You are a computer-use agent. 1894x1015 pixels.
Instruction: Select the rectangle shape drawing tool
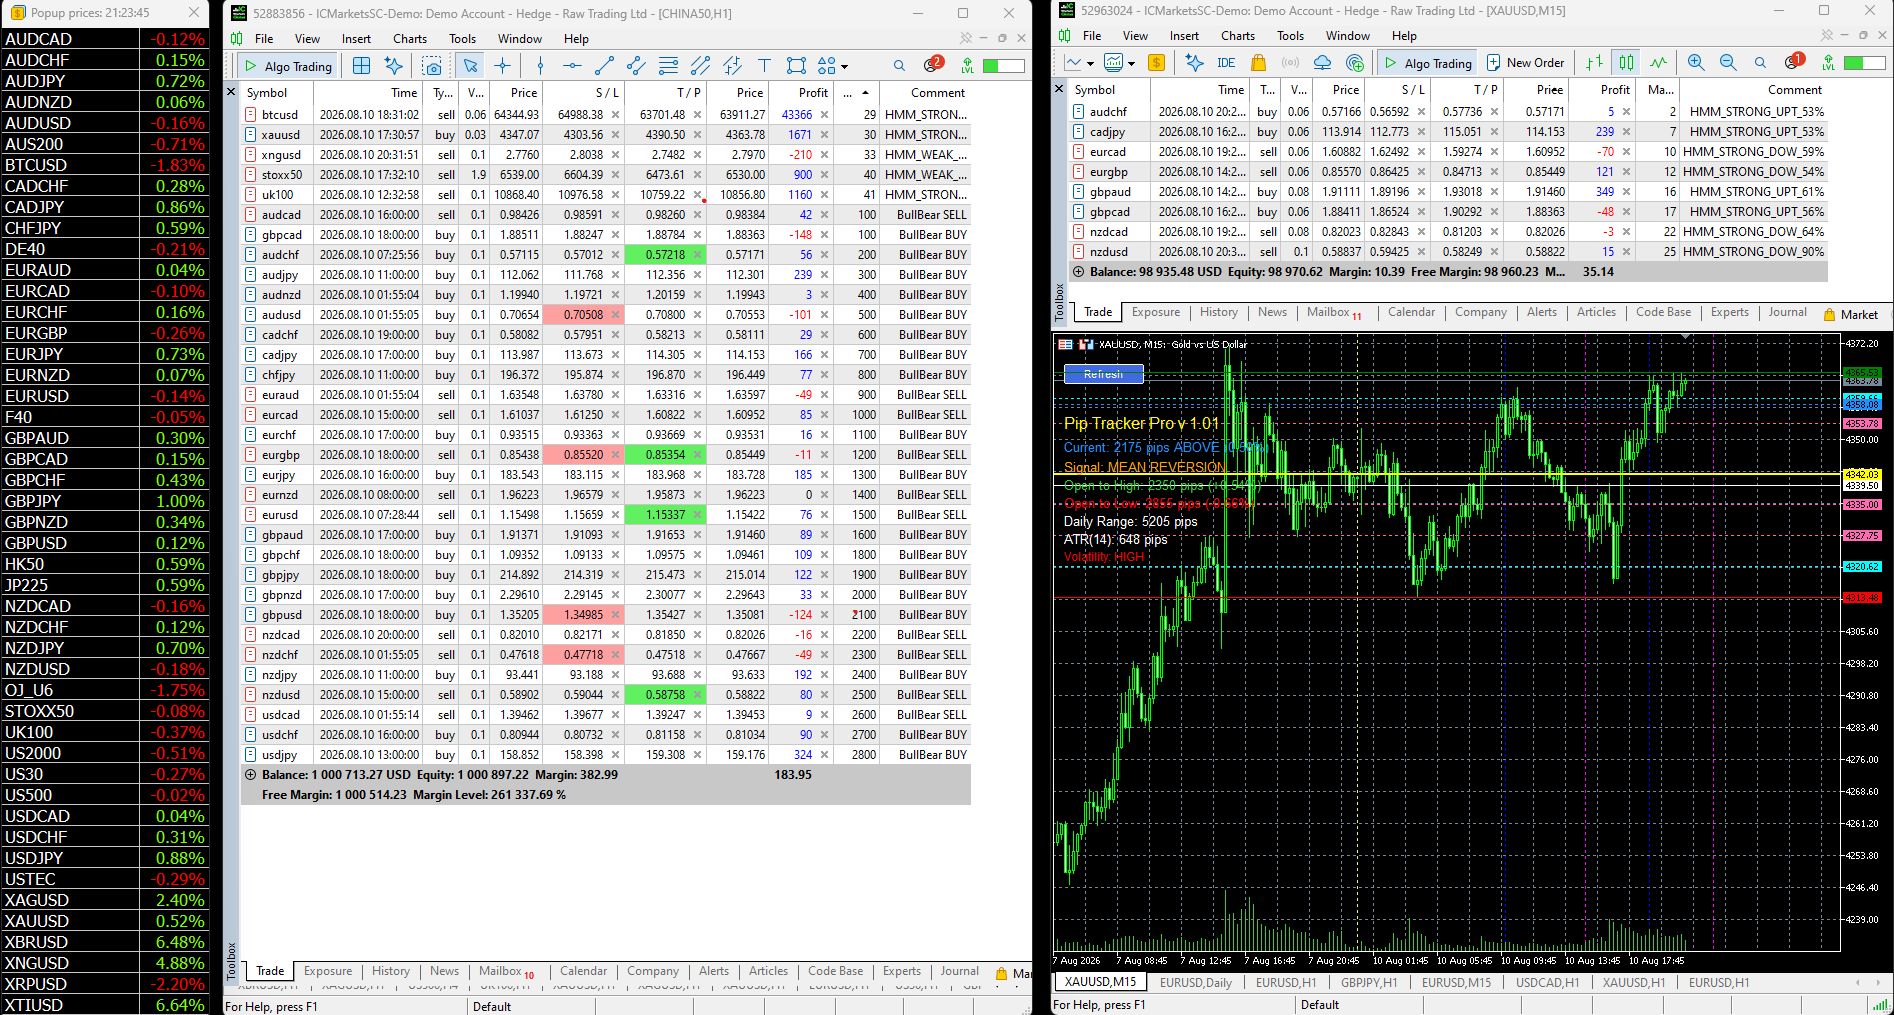pos(796,66)
